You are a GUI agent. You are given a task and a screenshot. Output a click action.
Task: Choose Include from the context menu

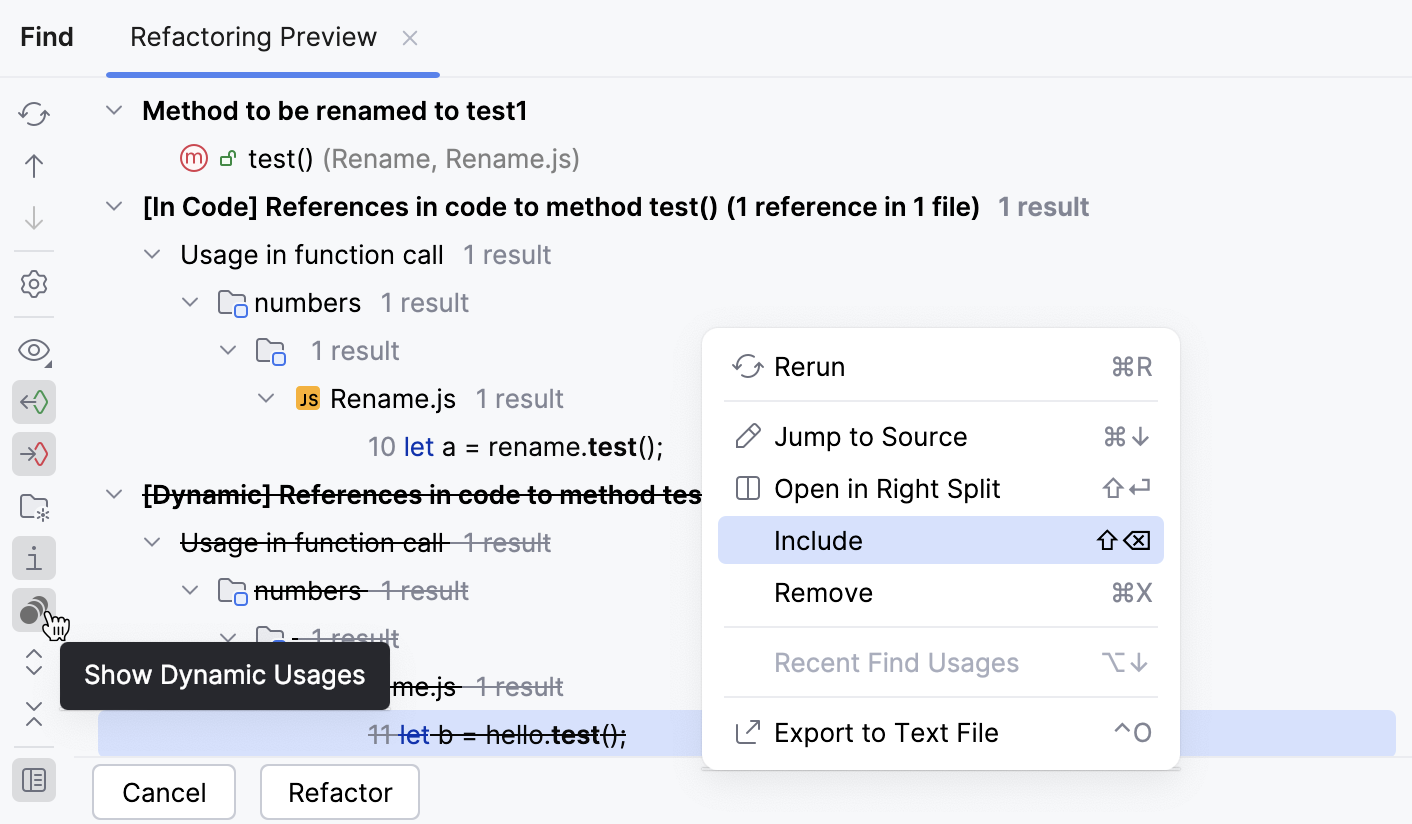pos(818,540)
